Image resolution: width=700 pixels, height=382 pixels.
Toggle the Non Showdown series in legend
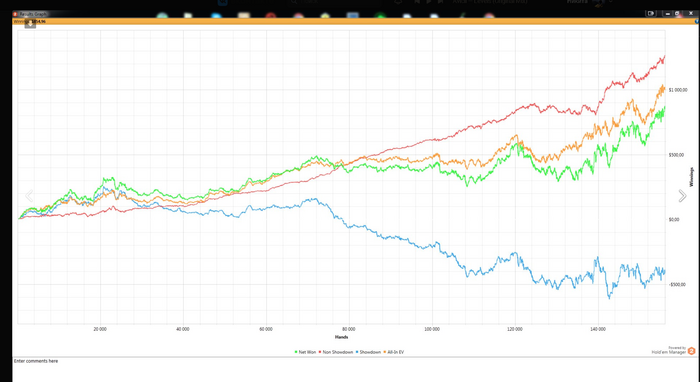(x=336, y=352)
